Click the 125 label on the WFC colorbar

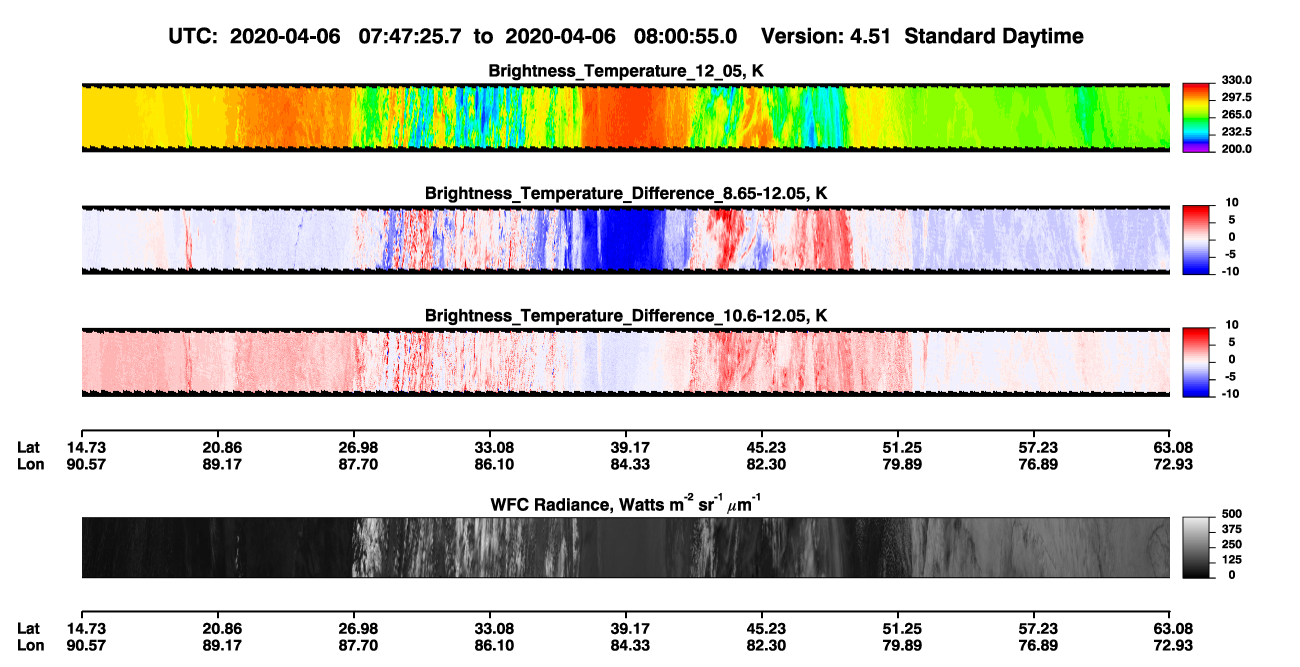[x=1231, y=560]
